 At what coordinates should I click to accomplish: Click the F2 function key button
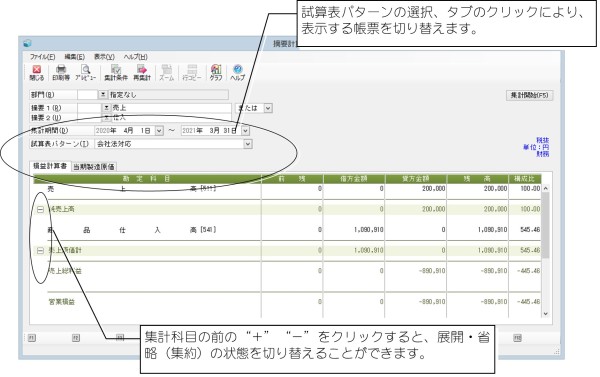[x=76, y=338]
